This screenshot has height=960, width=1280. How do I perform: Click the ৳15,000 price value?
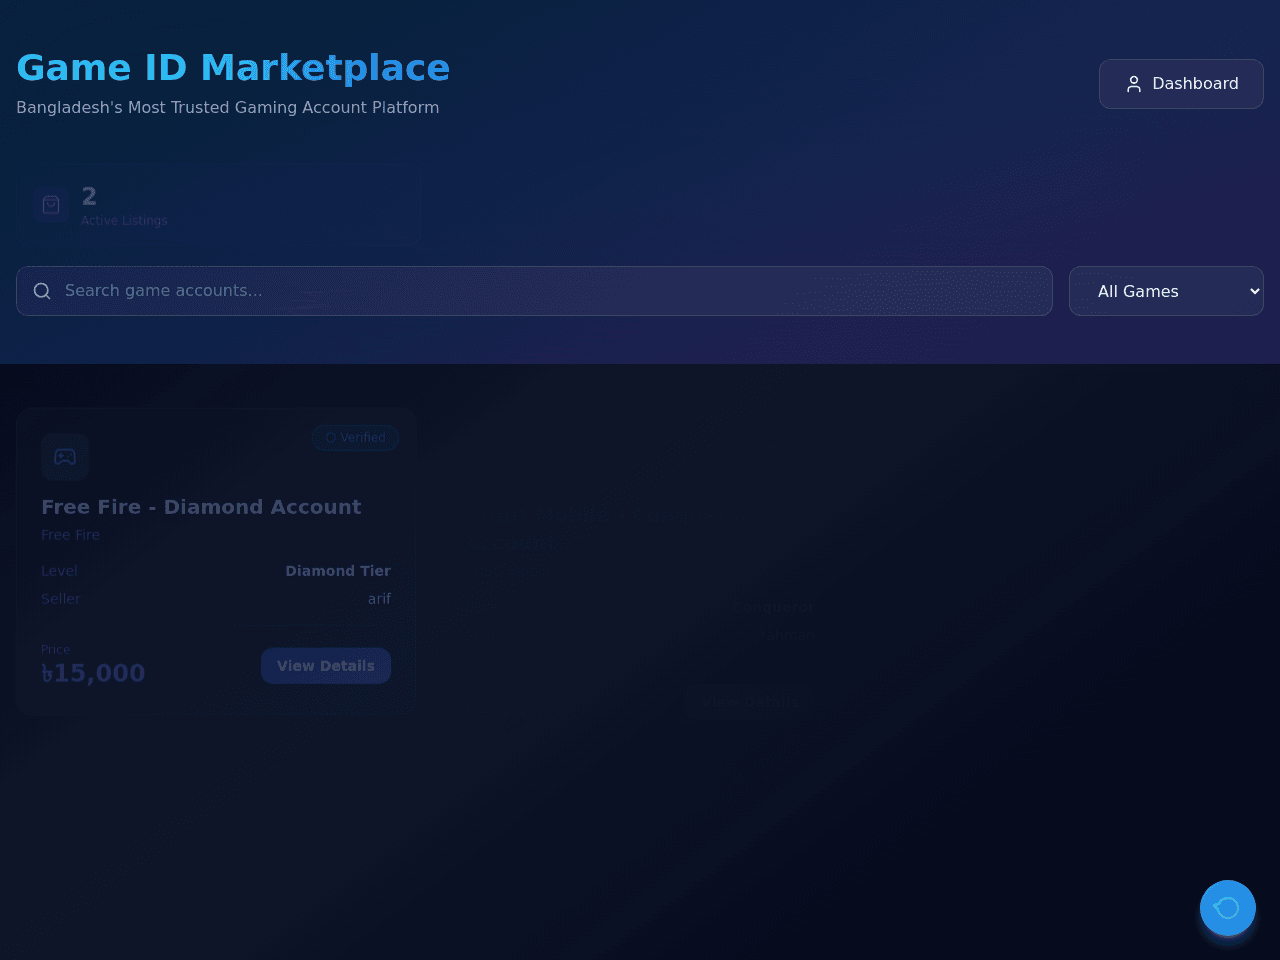coord(93,673)
